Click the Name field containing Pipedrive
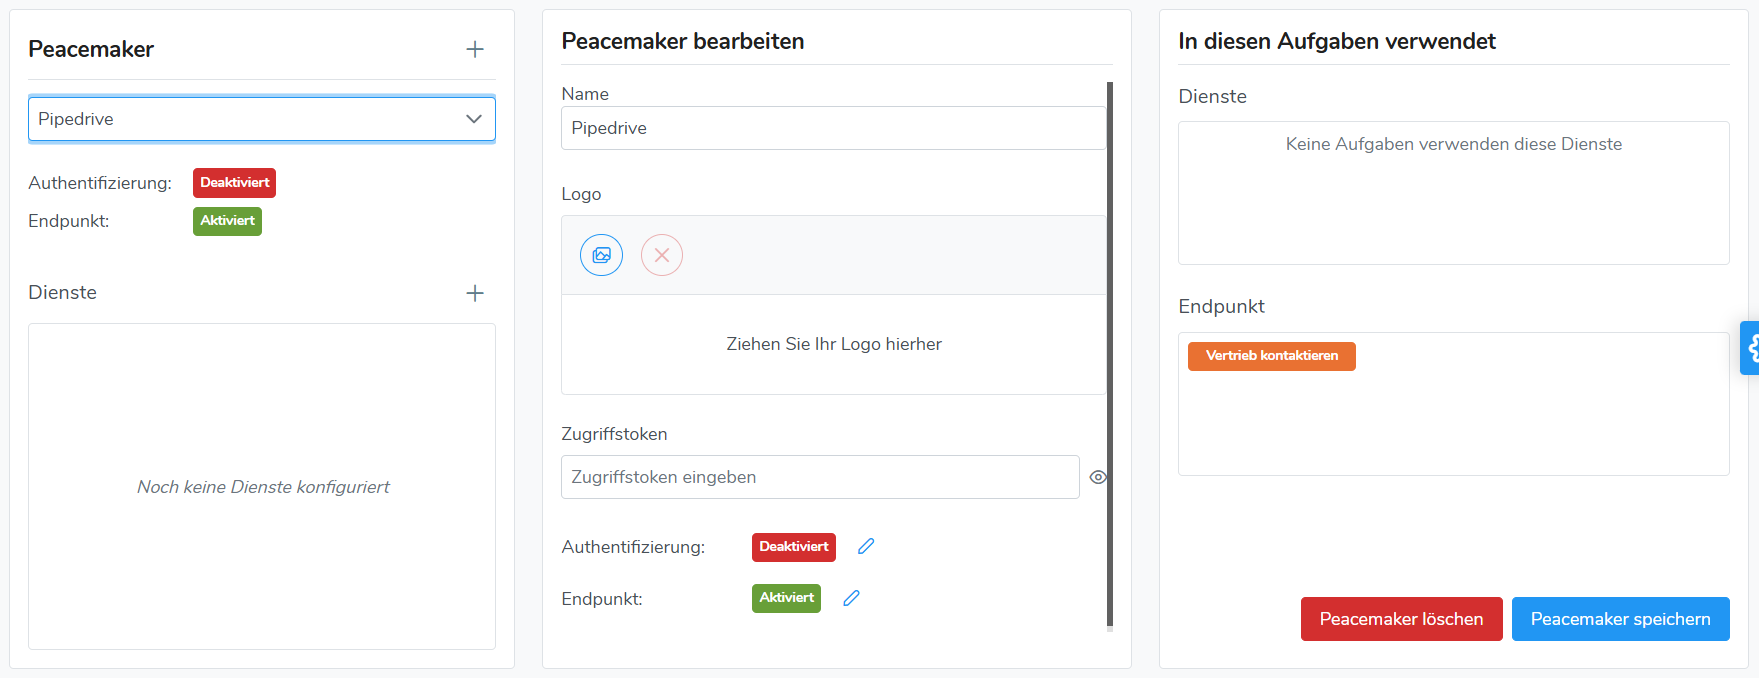The image size is (1759, 678). point(832,128)
